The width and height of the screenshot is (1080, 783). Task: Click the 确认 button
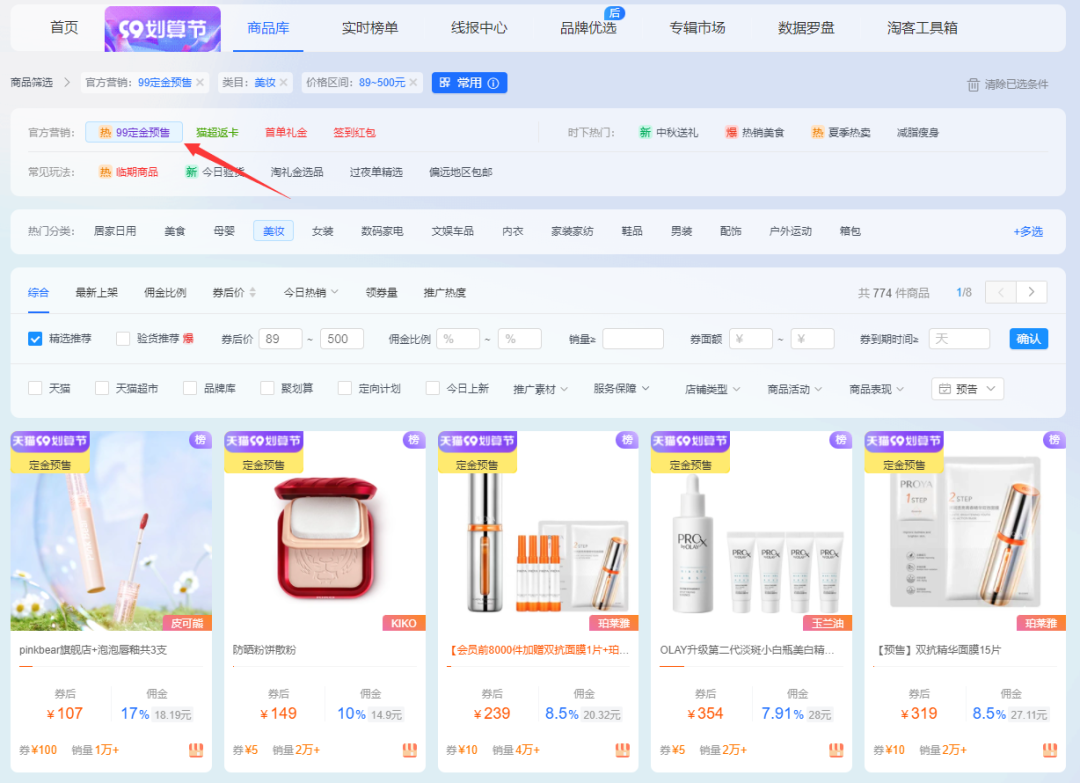tap(1028, 339)
